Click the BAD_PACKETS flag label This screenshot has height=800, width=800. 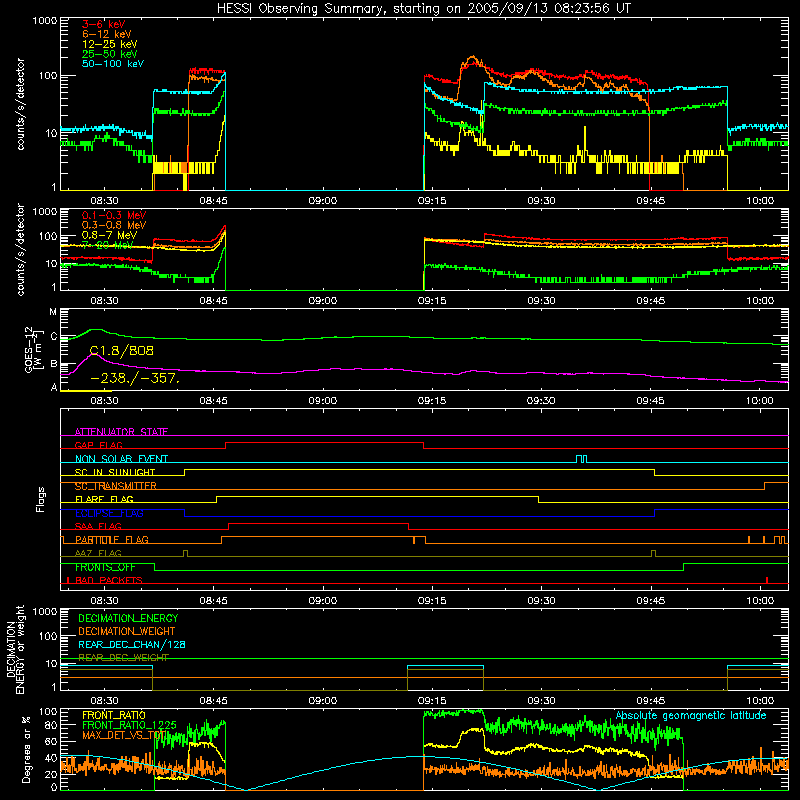click(109, 581)
